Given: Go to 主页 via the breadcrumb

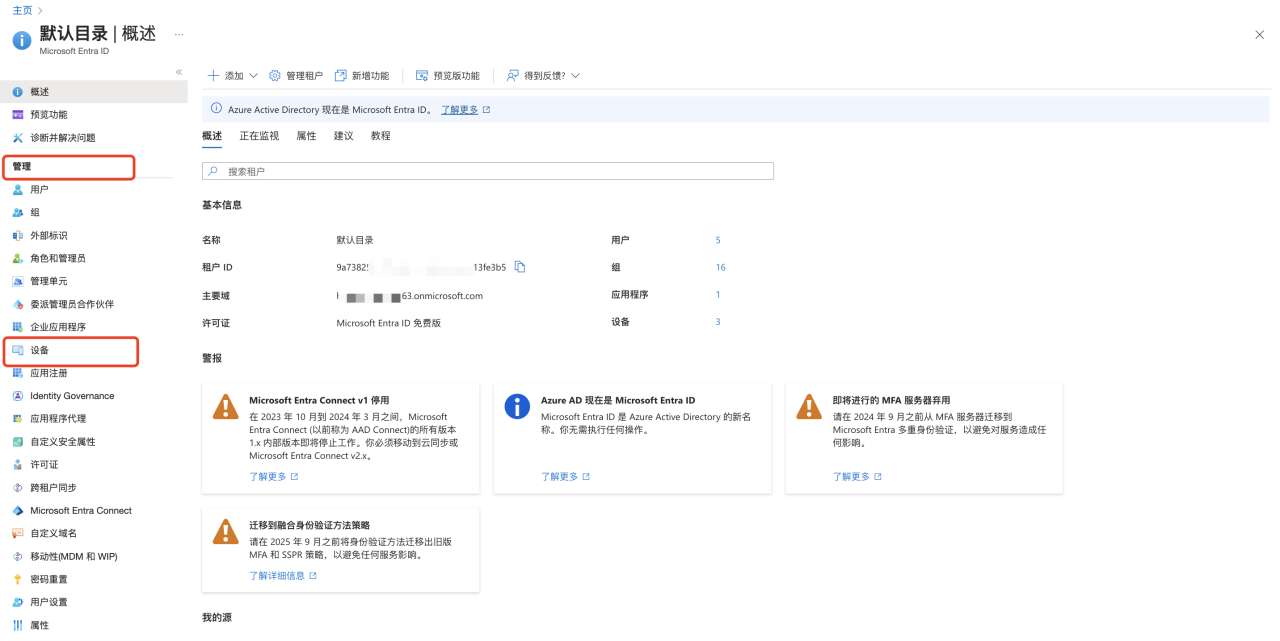Looking at the screenshot, I should pyautogui.click(x=22, y=10).
